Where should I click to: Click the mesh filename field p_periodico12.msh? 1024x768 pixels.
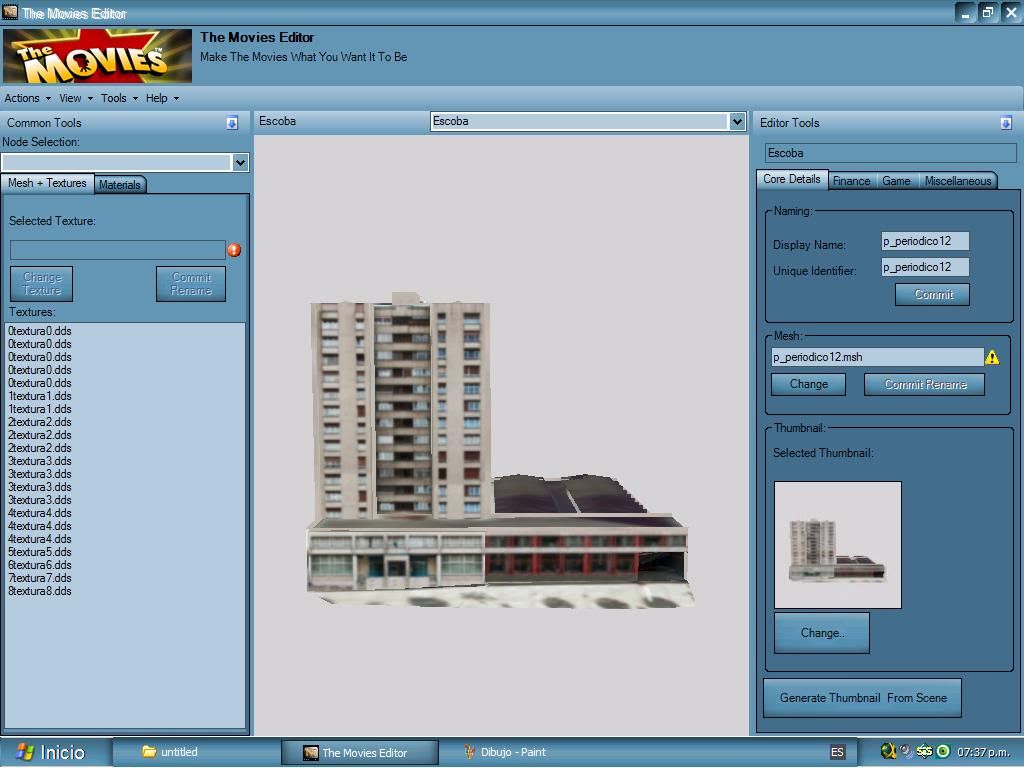pyautogui.click(x=877, y=357)
